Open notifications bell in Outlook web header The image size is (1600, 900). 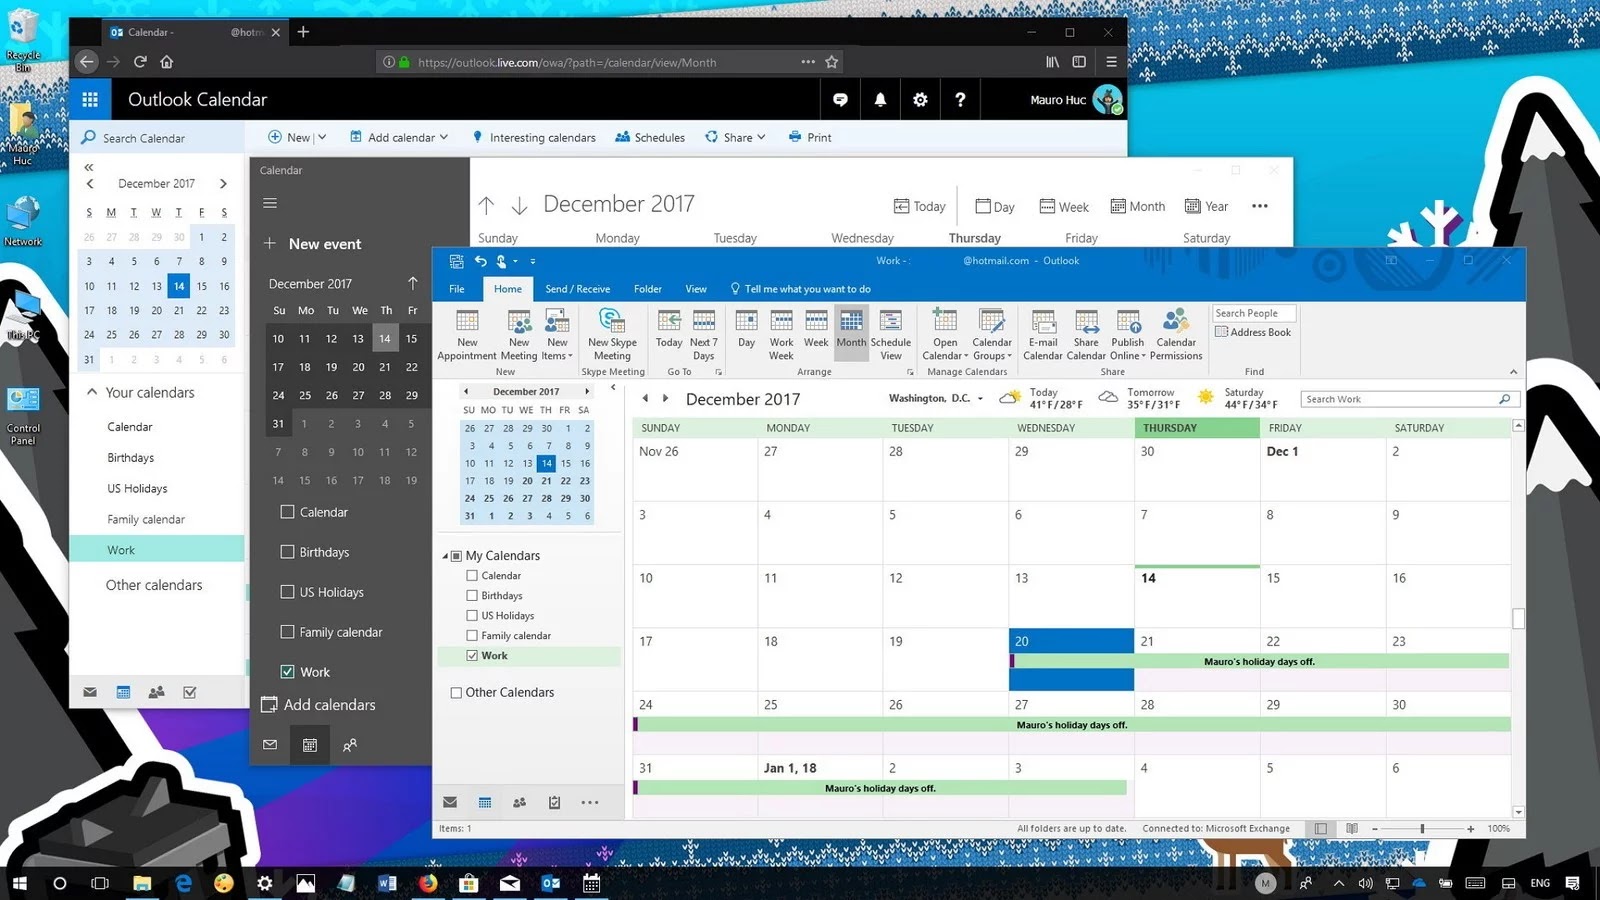pos(880,99)
